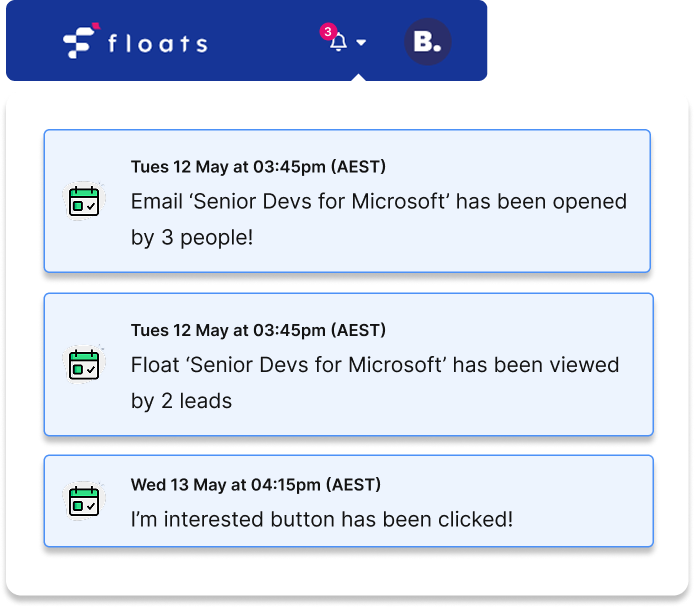Open the 'B.' profile avatar
The image size is (695, 608).
427,42
